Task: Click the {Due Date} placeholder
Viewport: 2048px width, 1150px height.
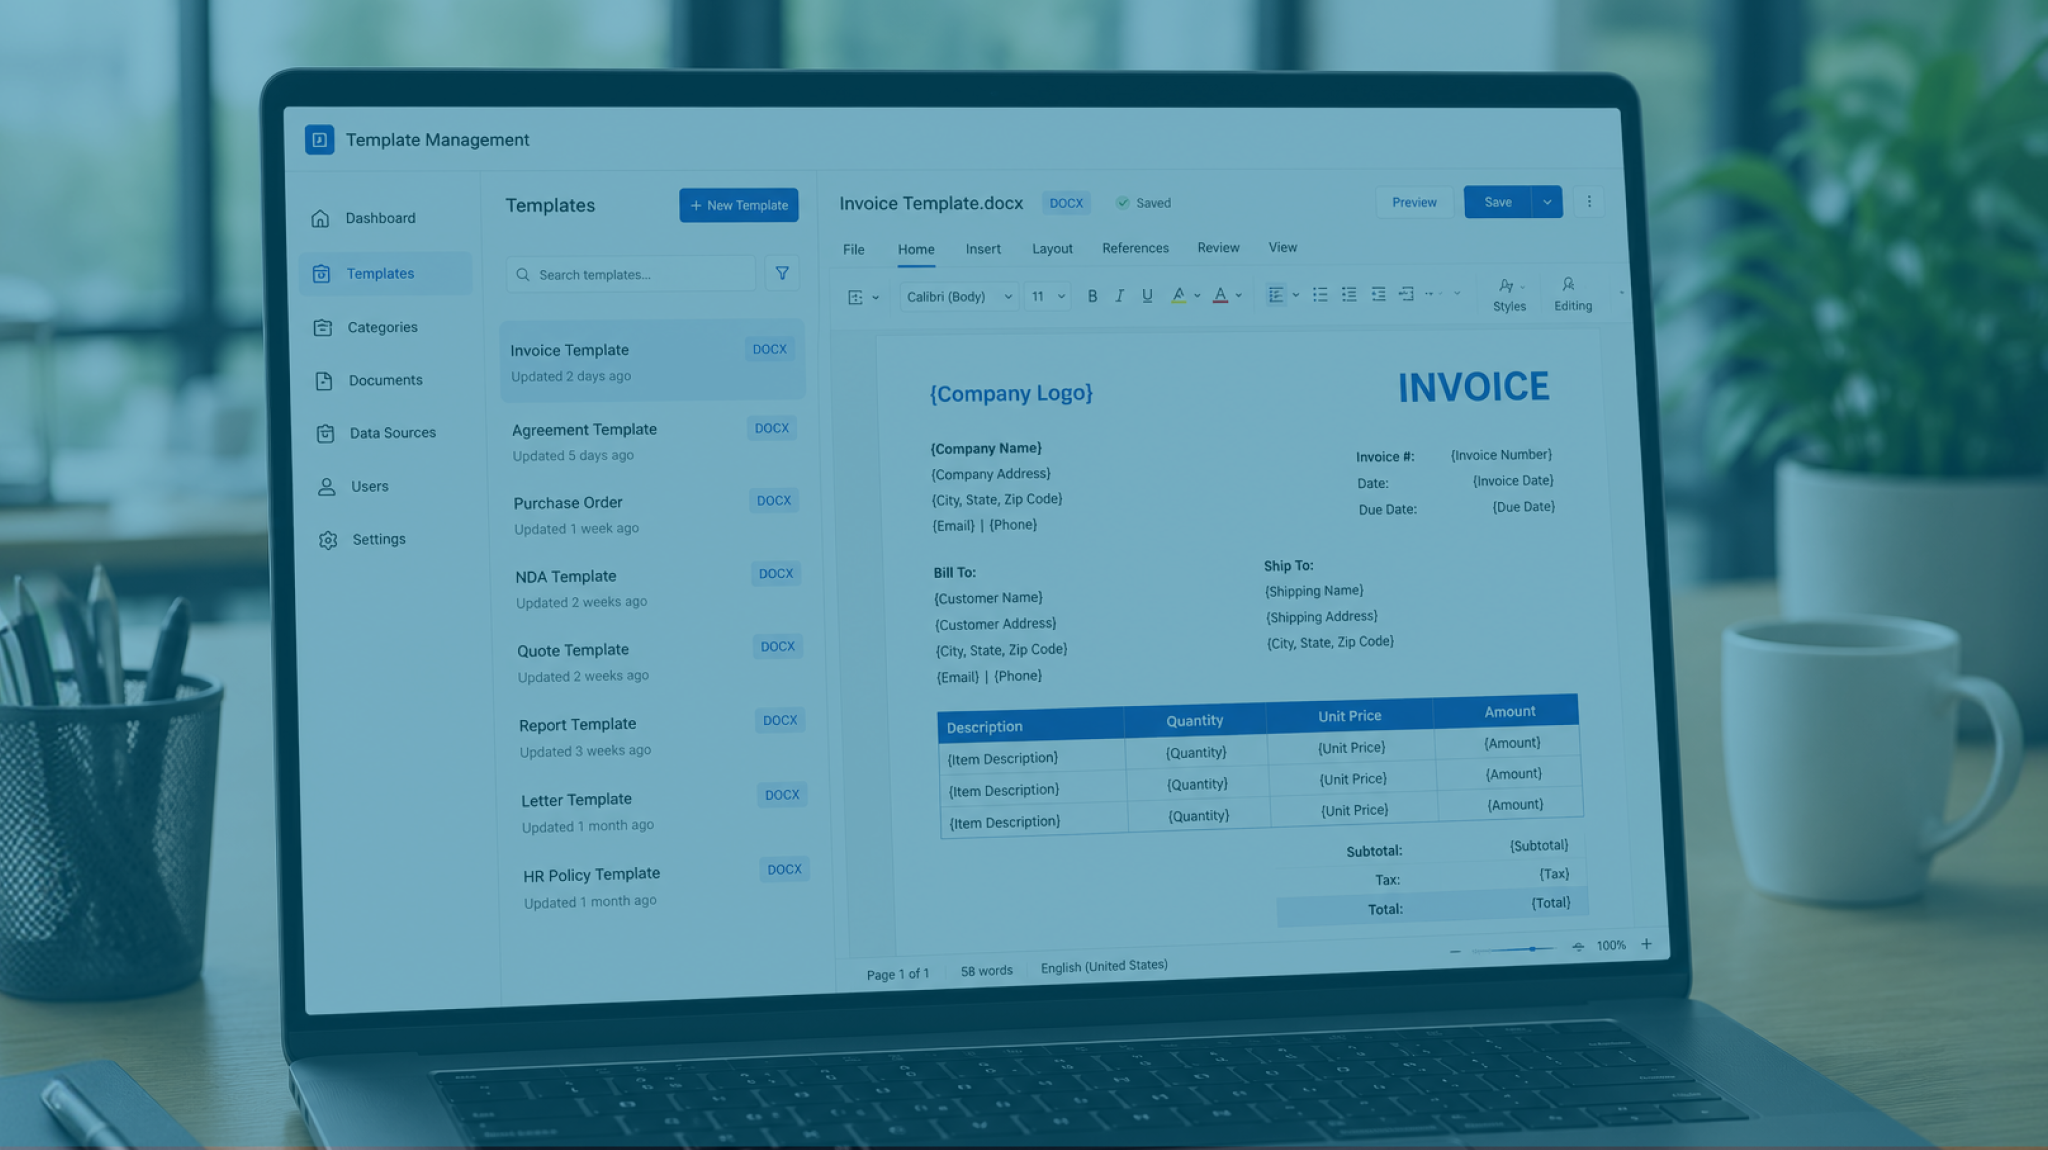Action: pos(1523,507)
